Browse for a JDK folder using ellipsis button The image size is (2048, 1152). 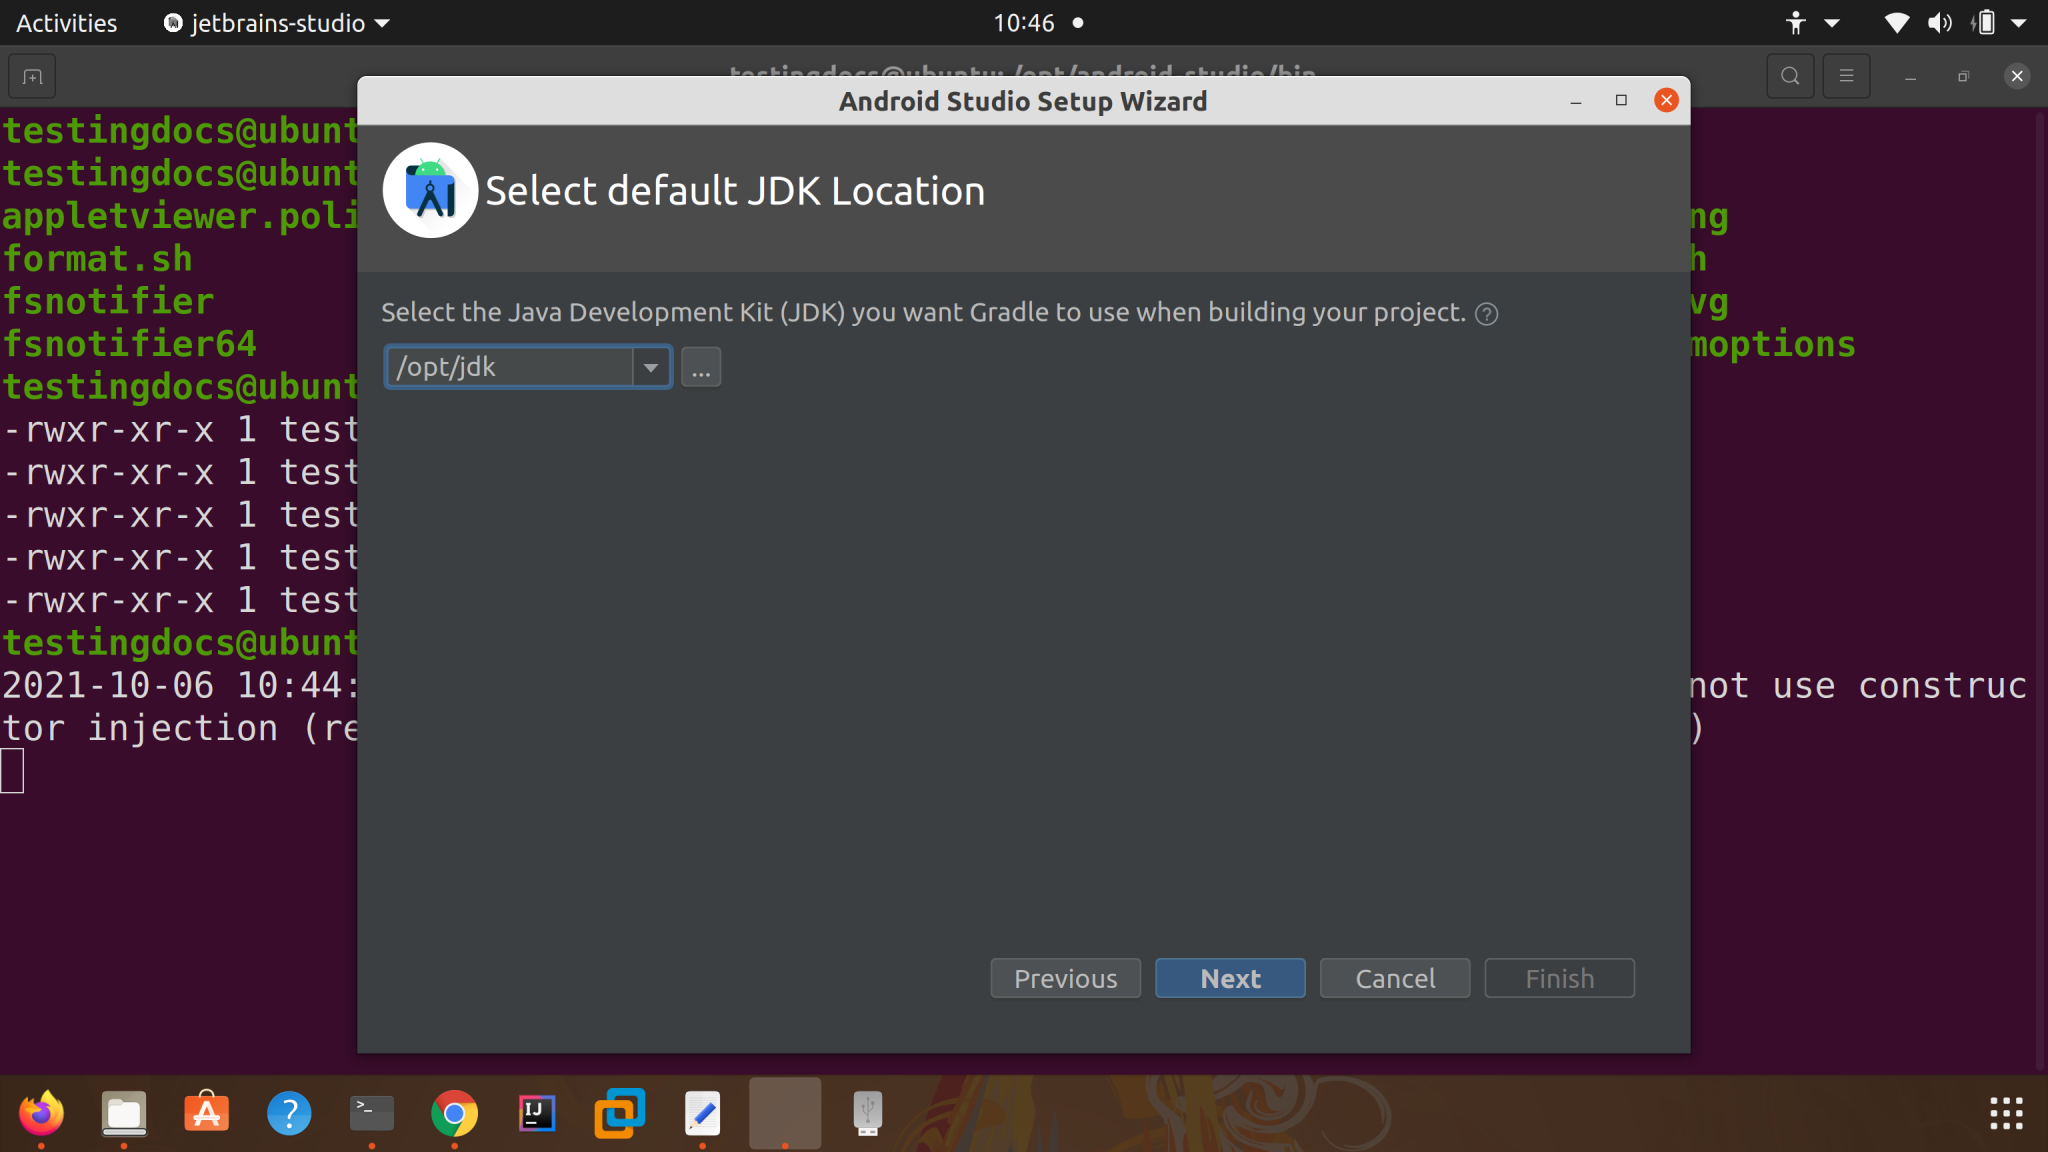pyautogui.click(x=700, y=367)
